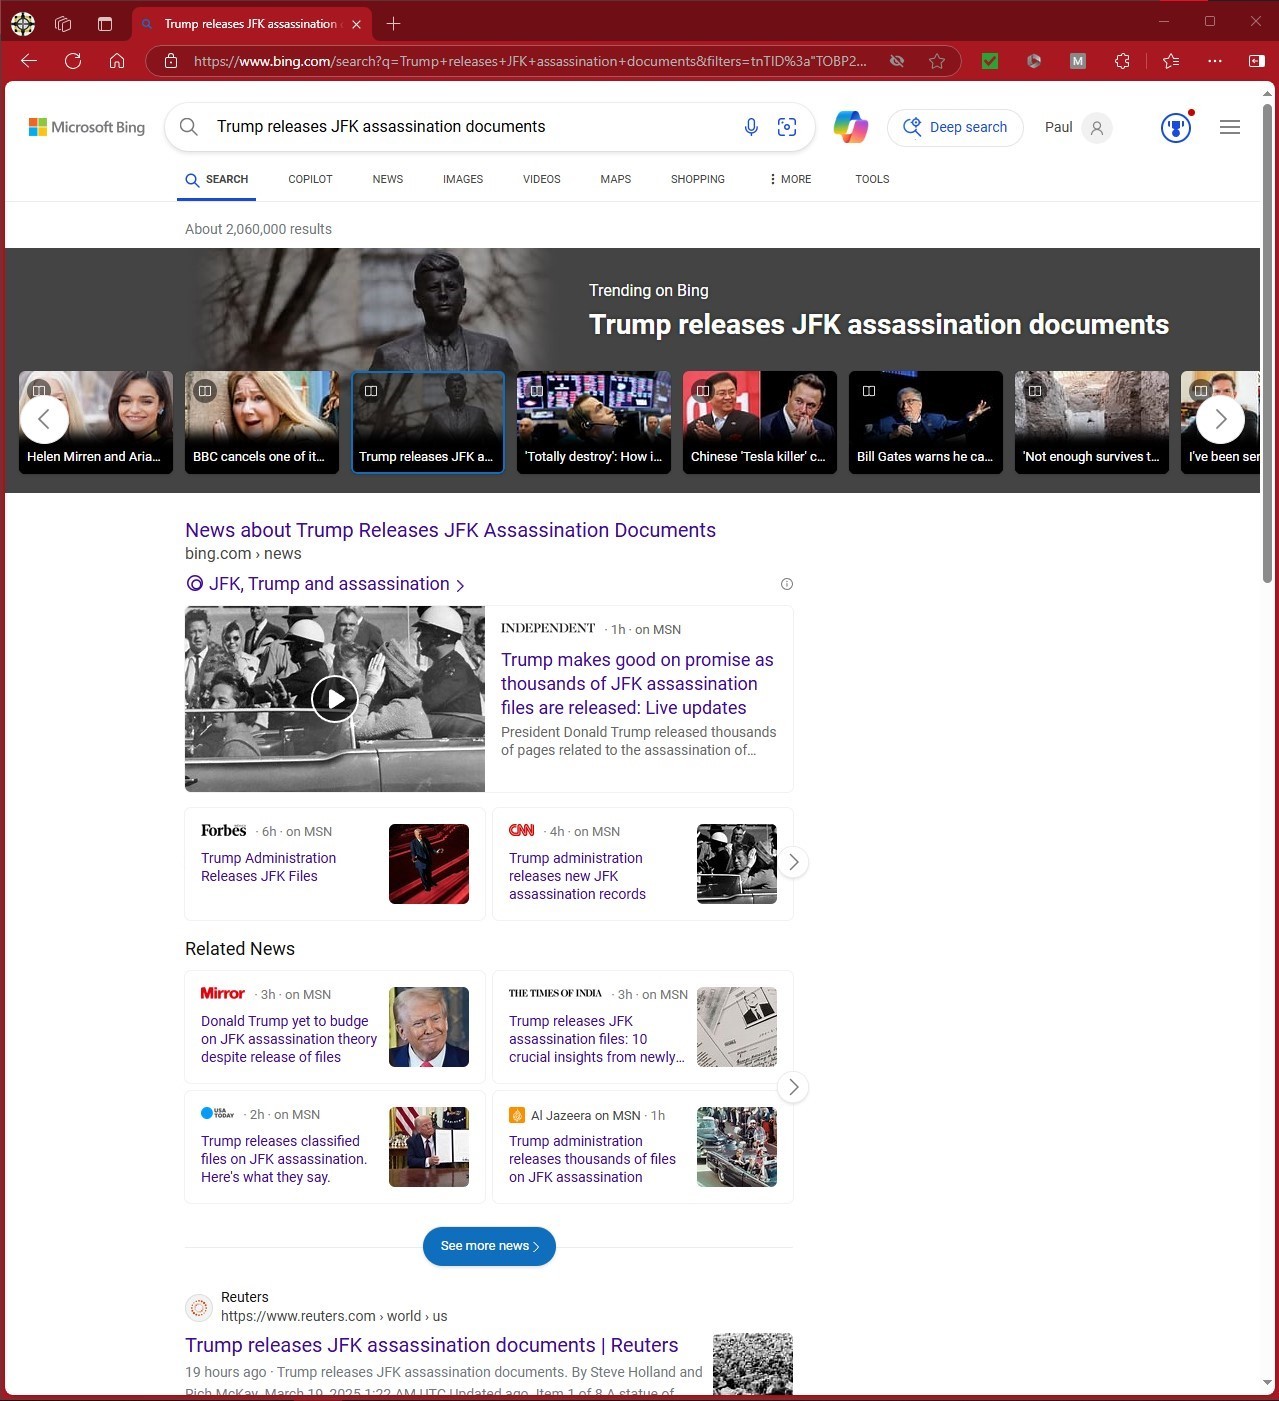The image size is (1279, 1401).
Task: Open the Helen Mirren and Aria trending card
Action: click(96, 422)
